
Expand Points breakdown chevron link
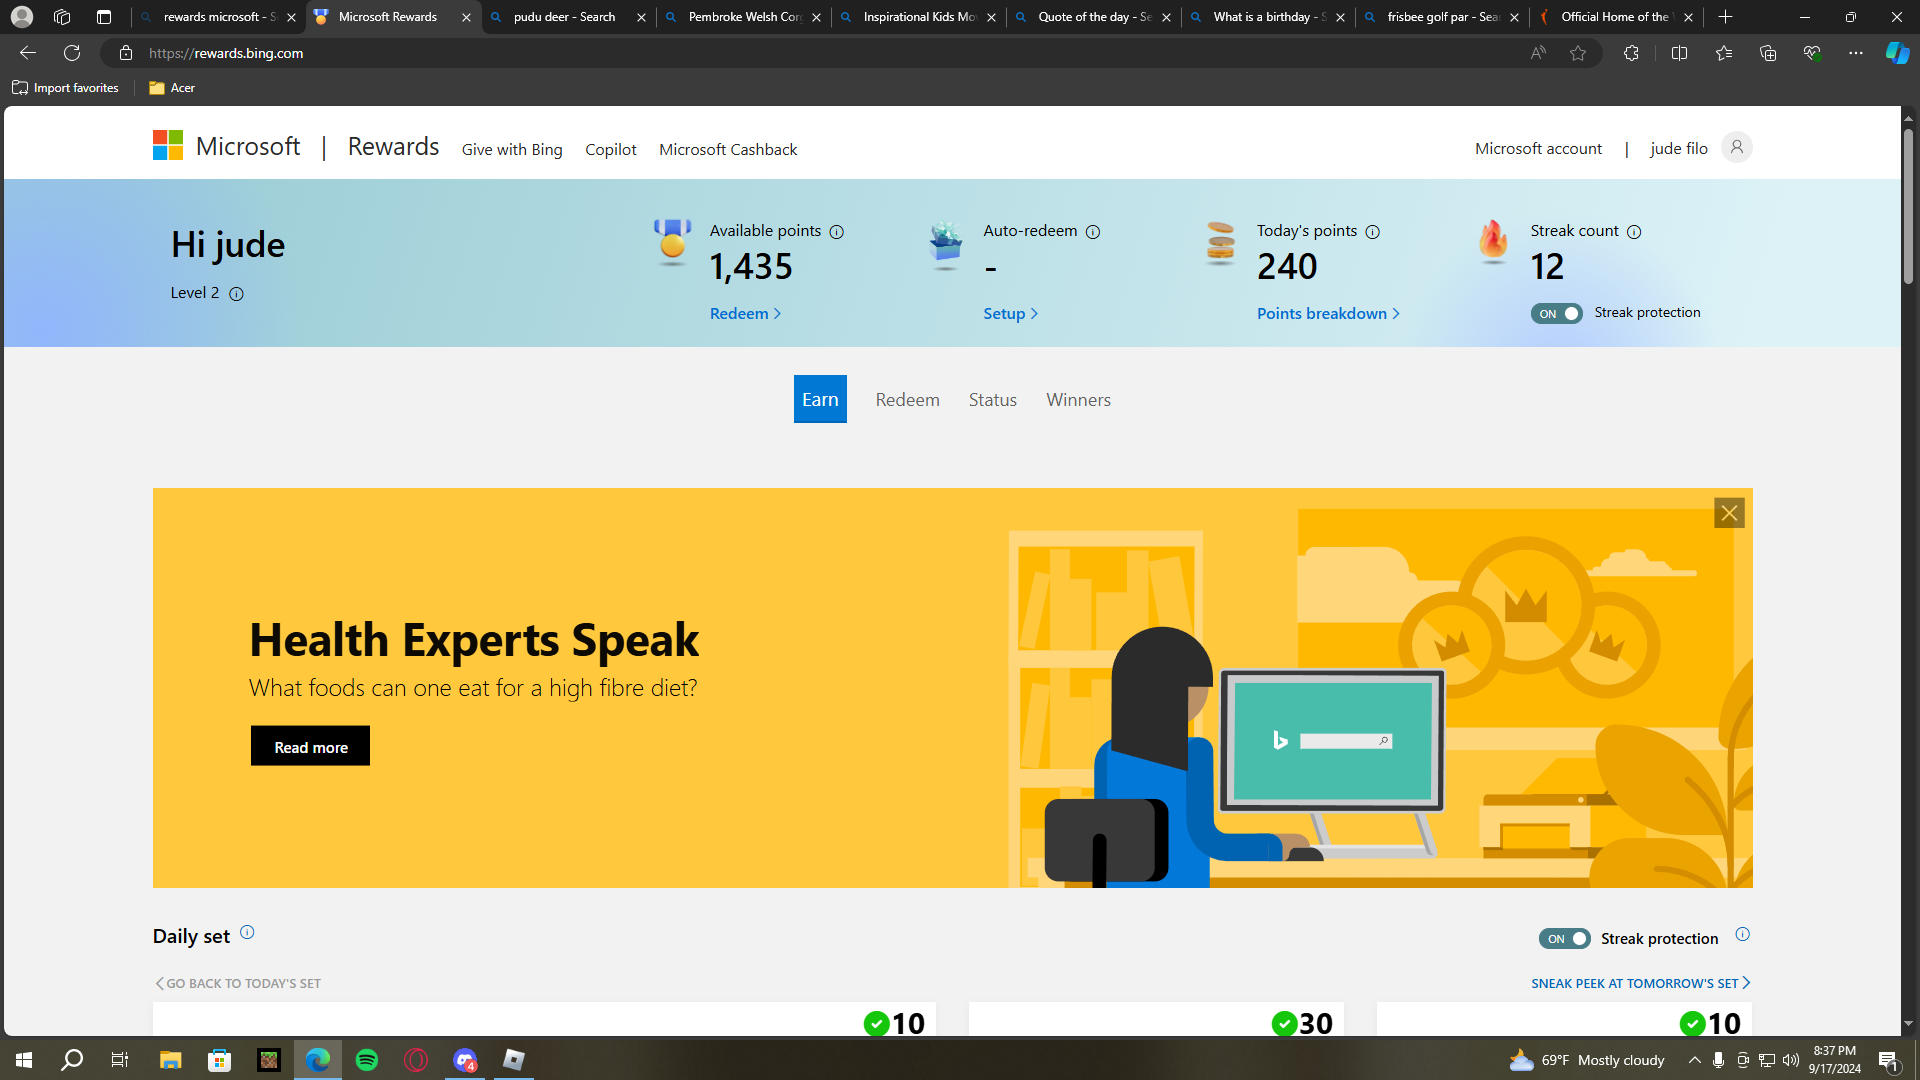(x=1328, y=314)
